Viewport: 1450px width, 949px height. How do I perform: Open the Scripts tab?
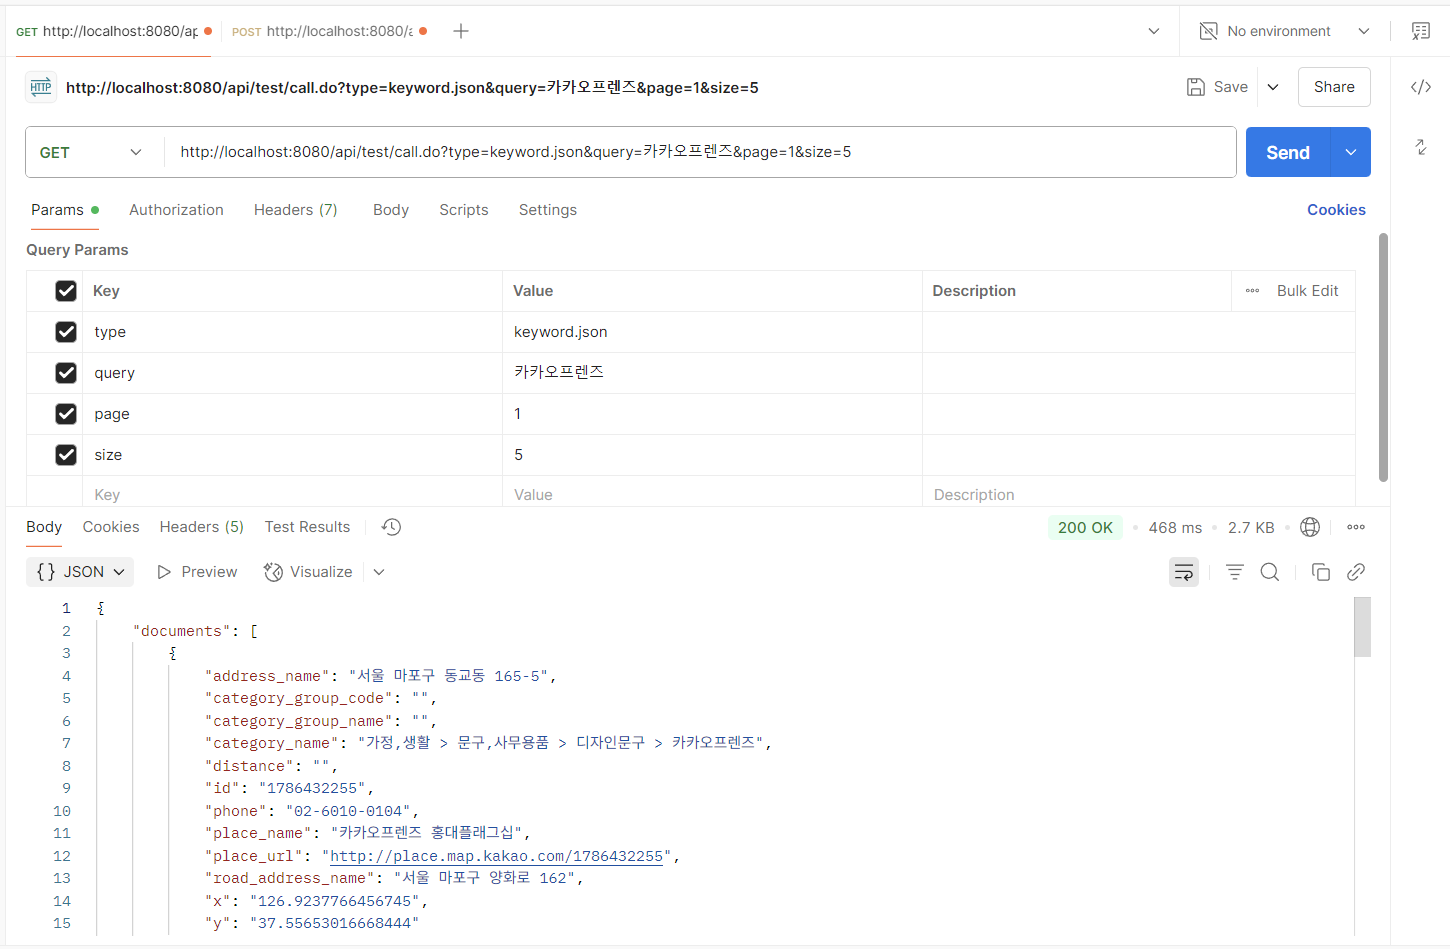point(464,210)
